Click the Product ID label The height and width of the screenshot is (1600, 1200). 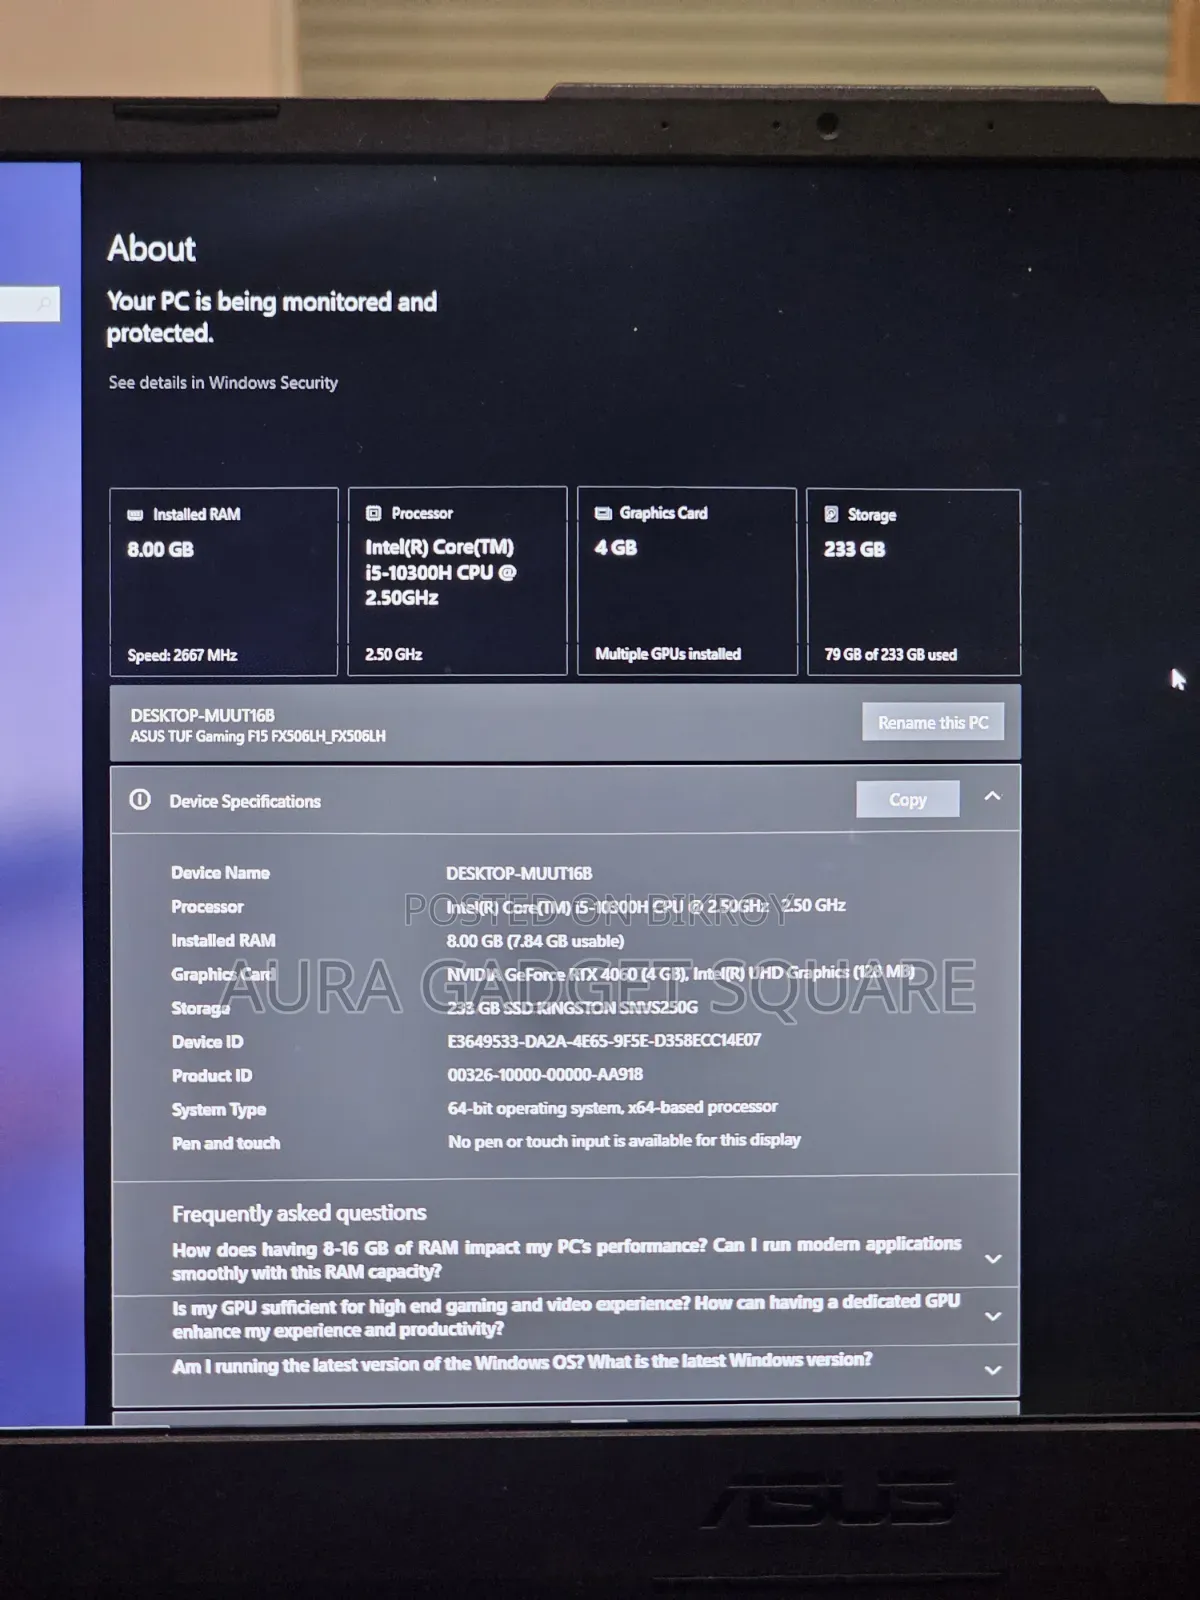[212, 1076]
